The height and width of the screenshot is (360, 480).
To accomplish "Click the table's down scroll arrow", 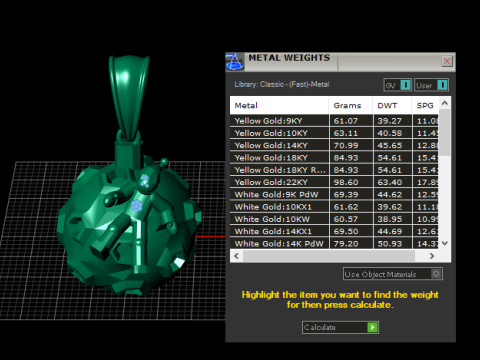I will [444, 243].
